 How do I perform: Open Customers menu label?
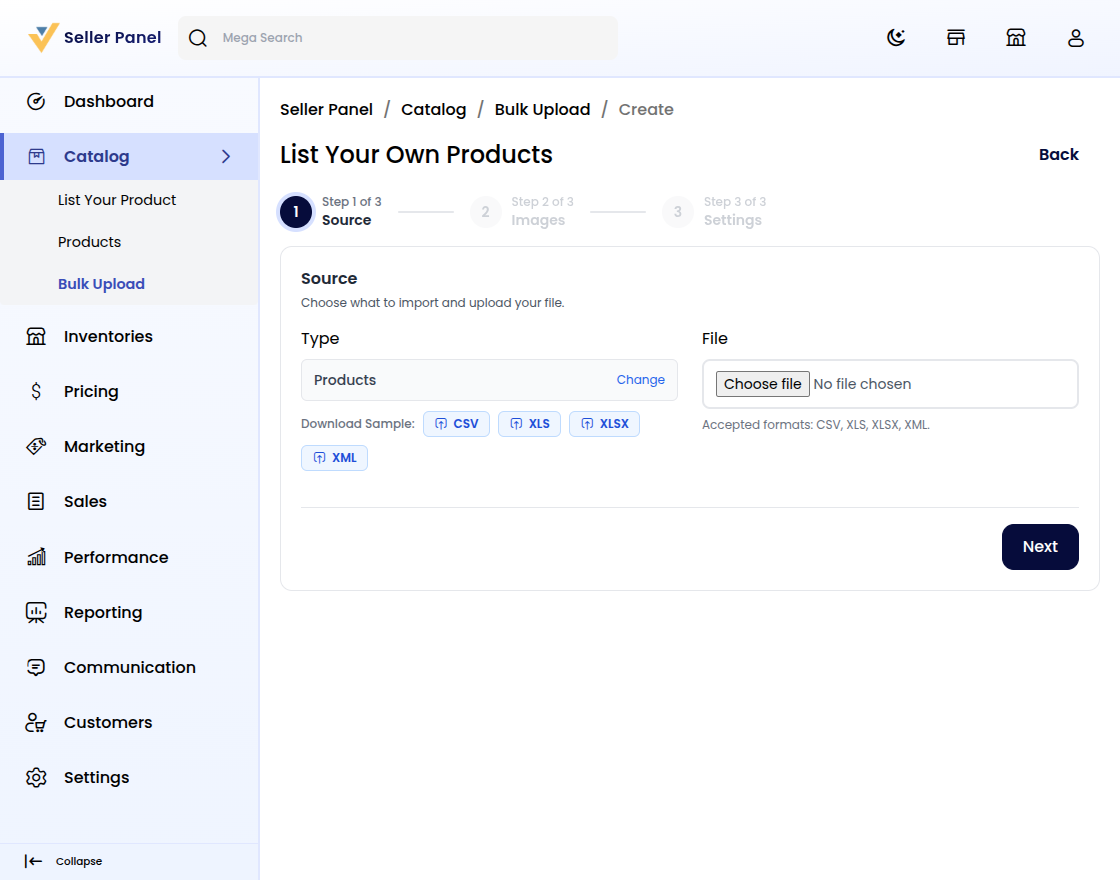(108, 722)
